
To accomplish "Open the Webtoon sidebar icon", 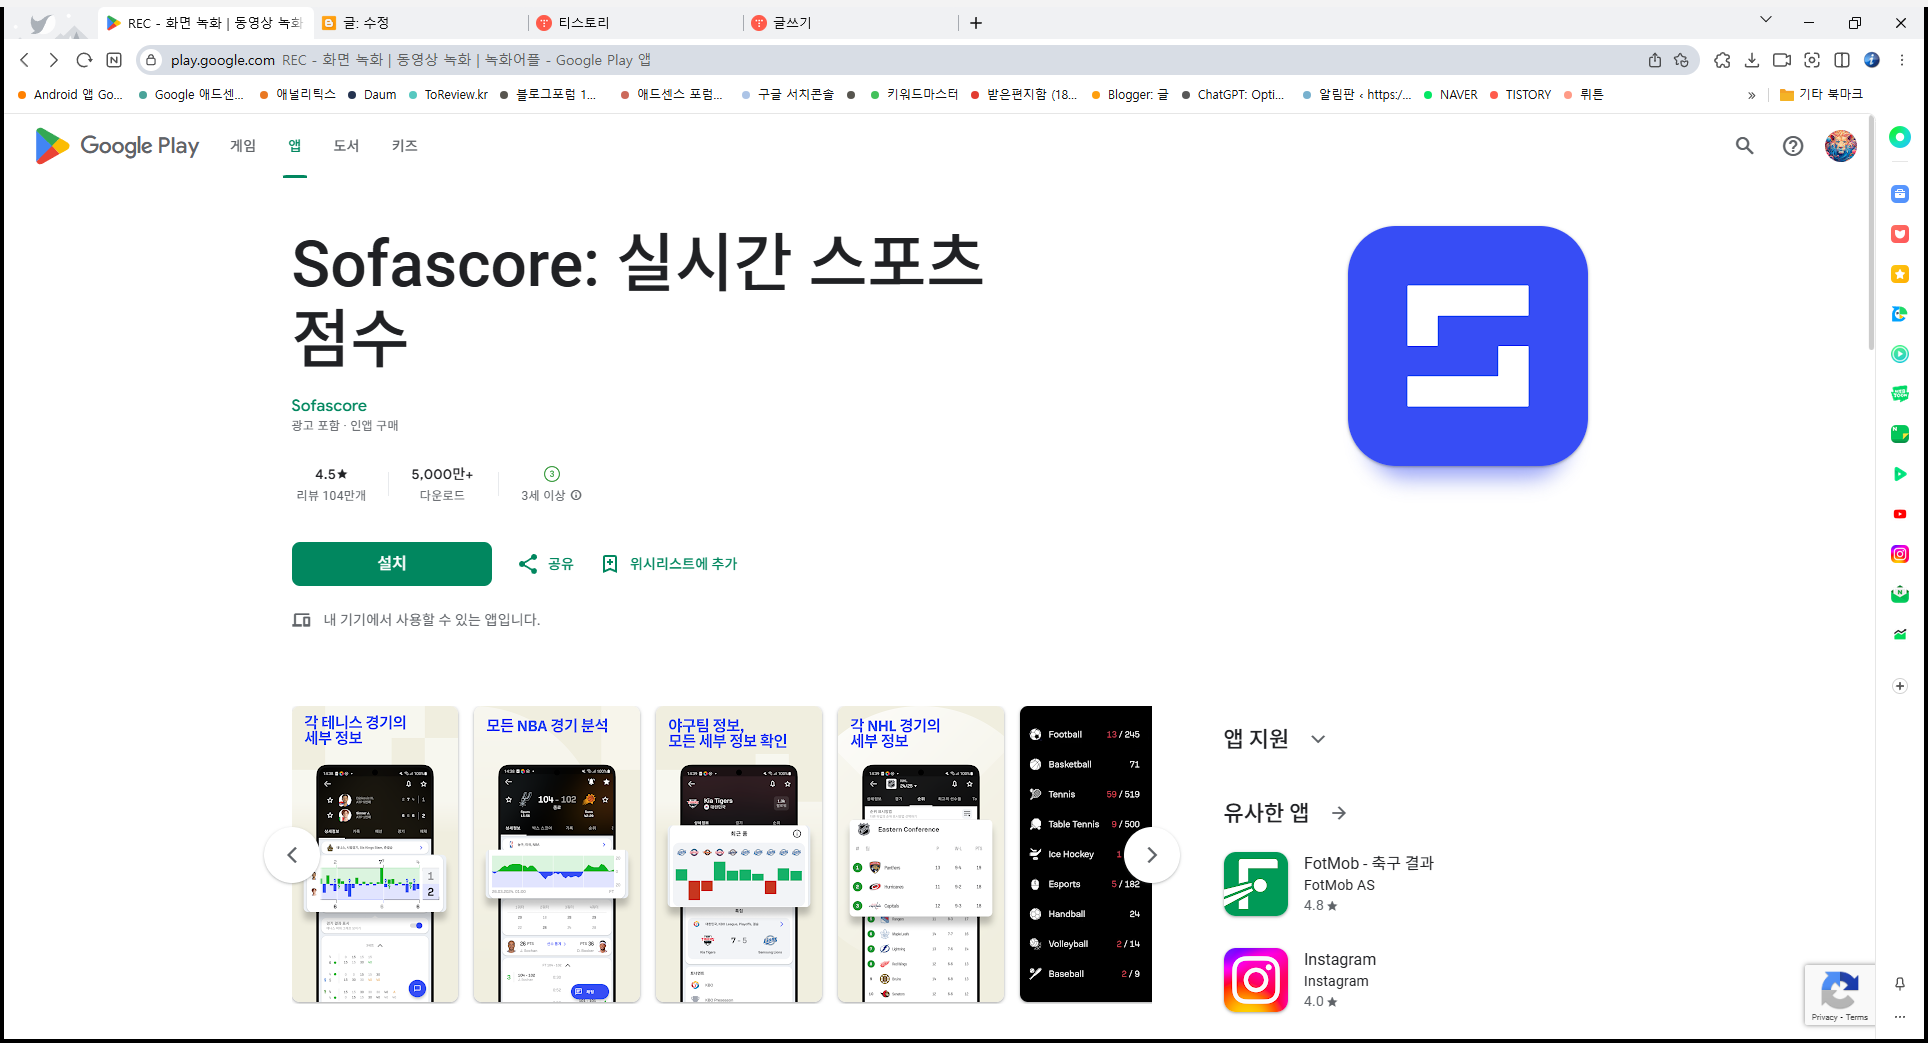I will (1900, 394).
